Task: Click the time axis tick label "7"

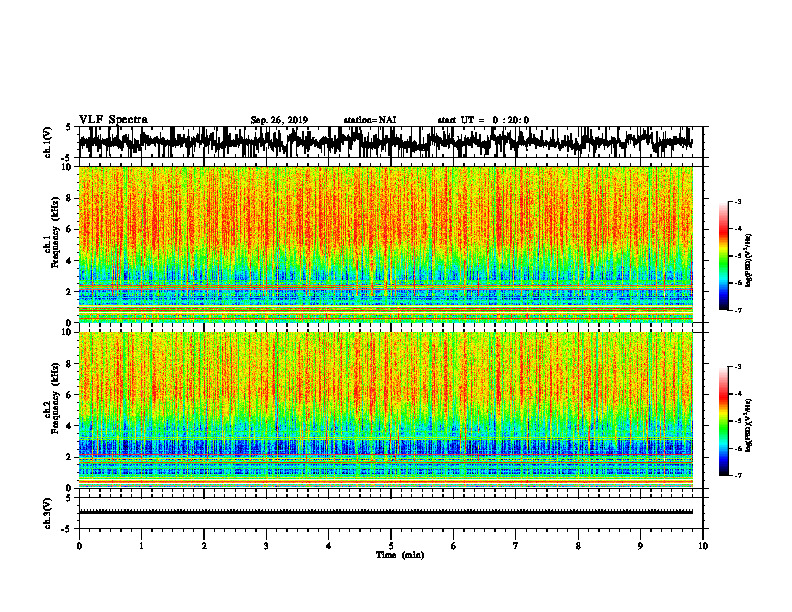Action: [x=516, y=546]
